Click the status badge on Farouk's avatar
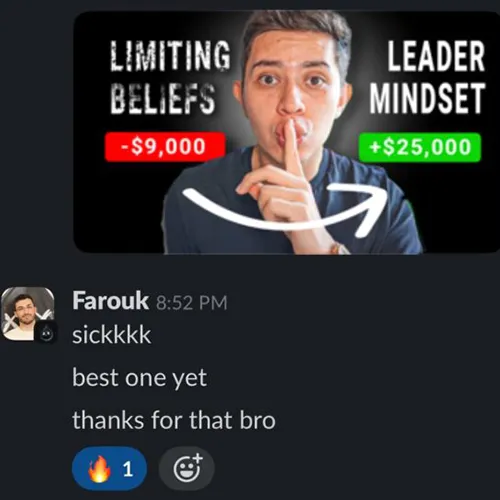 46,333
